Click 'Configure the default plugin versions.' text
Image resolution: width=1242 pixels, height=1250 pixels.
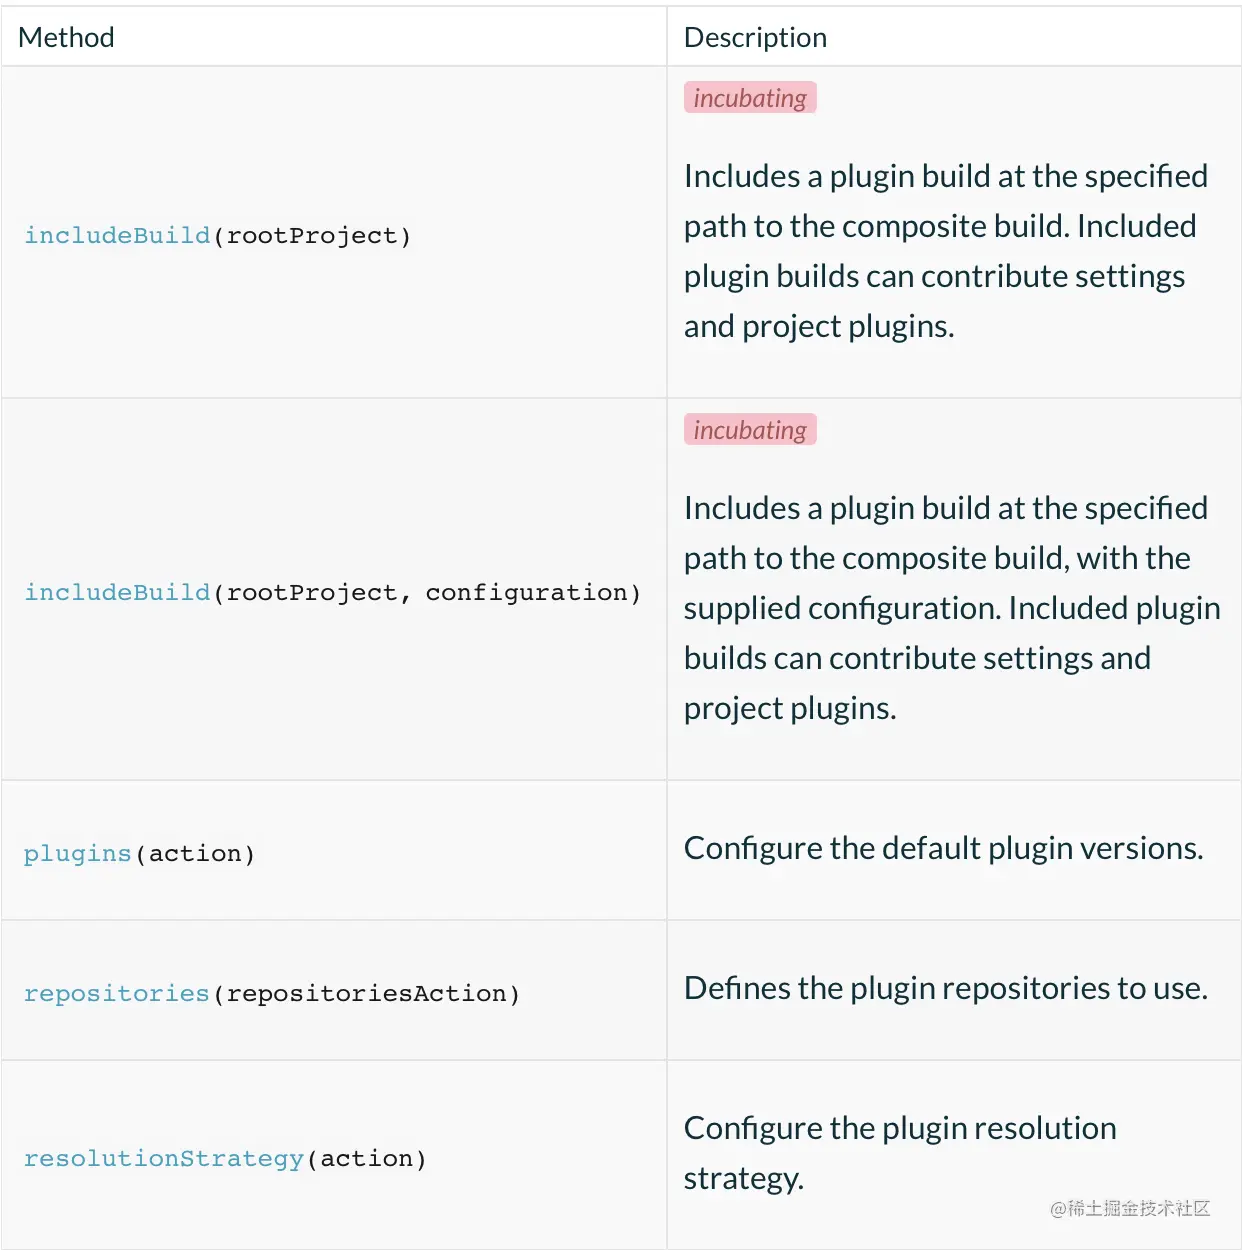click(943, 848)
